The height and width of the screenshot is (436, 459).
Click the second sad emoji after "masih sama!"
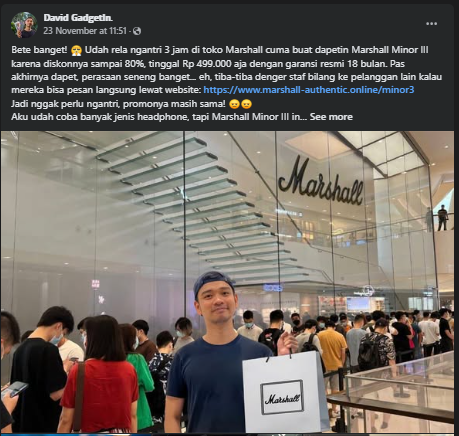[246, 104]
